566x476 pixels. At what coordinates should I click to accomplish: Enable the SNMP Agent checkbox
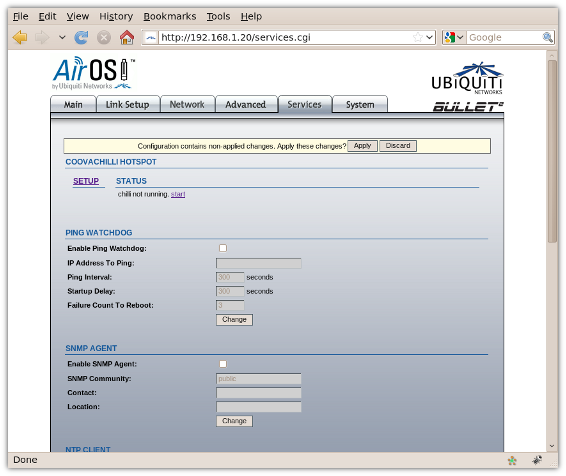[223, 364]
